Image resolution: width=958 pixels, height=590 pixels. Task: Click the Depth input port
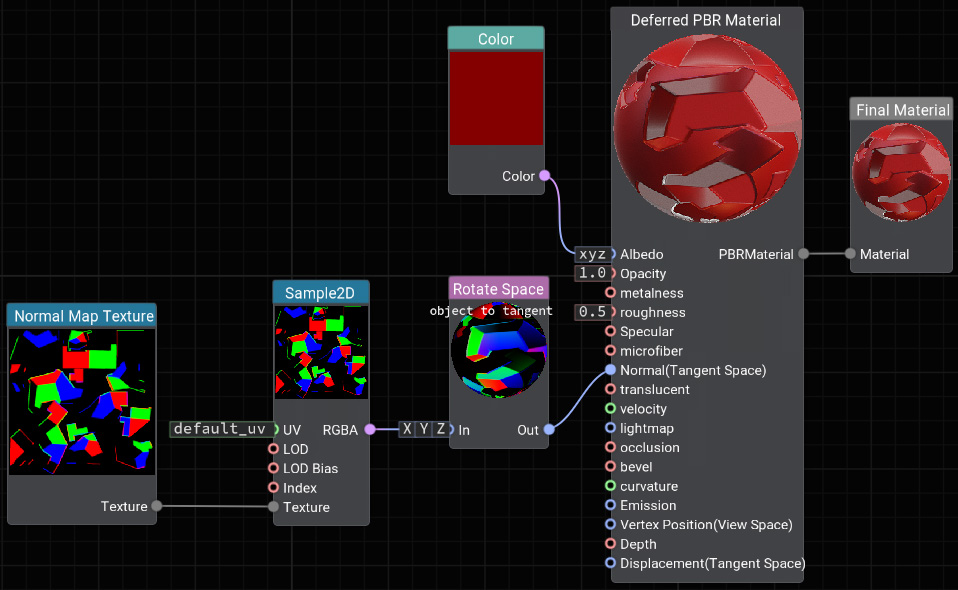[610, 544]
